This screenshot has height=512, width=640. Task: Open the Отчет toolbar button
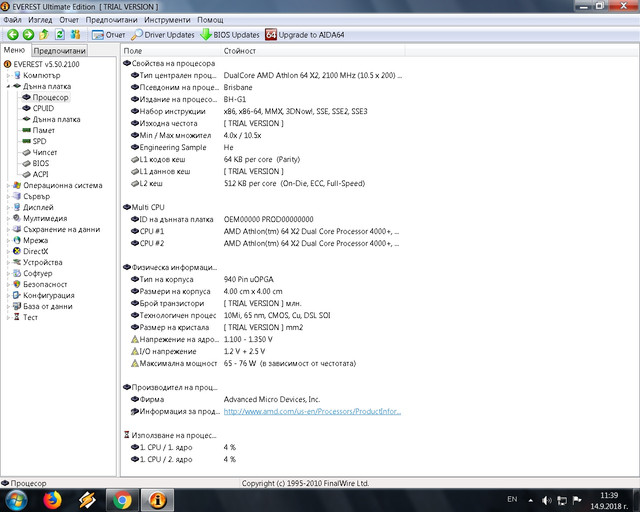108,35
